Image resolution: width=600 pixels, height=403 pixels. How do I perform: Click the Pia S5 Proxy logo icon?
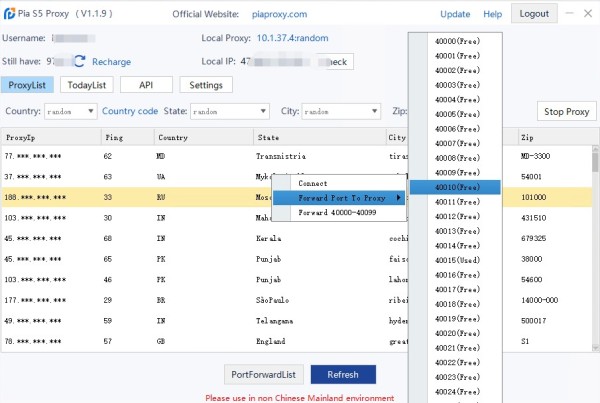tap(9, 14)
